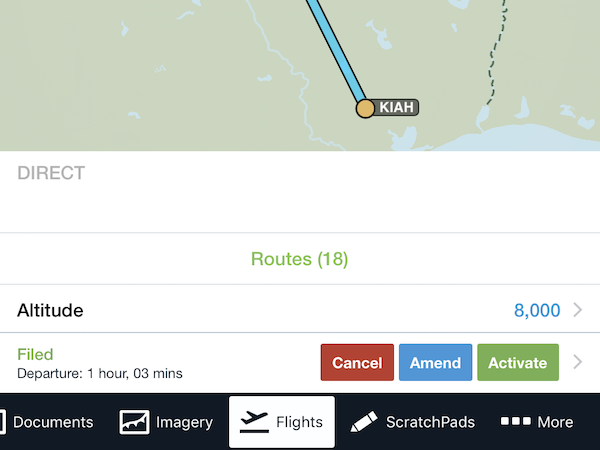Click the Imagery tab chart icon
Image resolution: width=600 pixels, height=450 pixels.
[135, 422]
